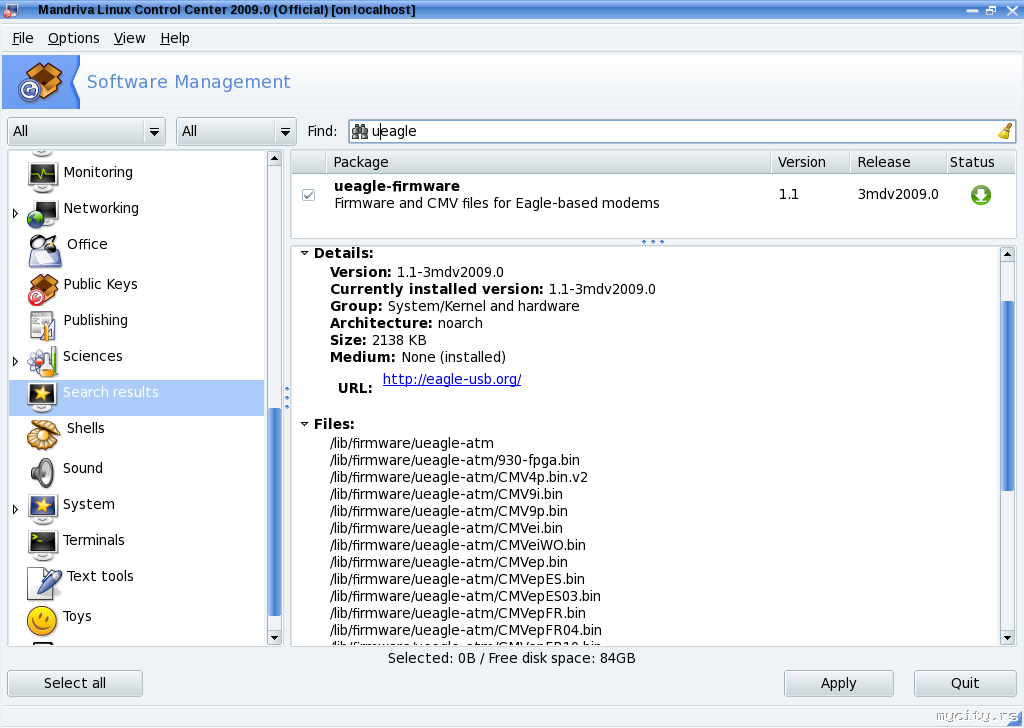
Task: Click details pane scroll down arrow
Action: click(x=1007, y=638)
